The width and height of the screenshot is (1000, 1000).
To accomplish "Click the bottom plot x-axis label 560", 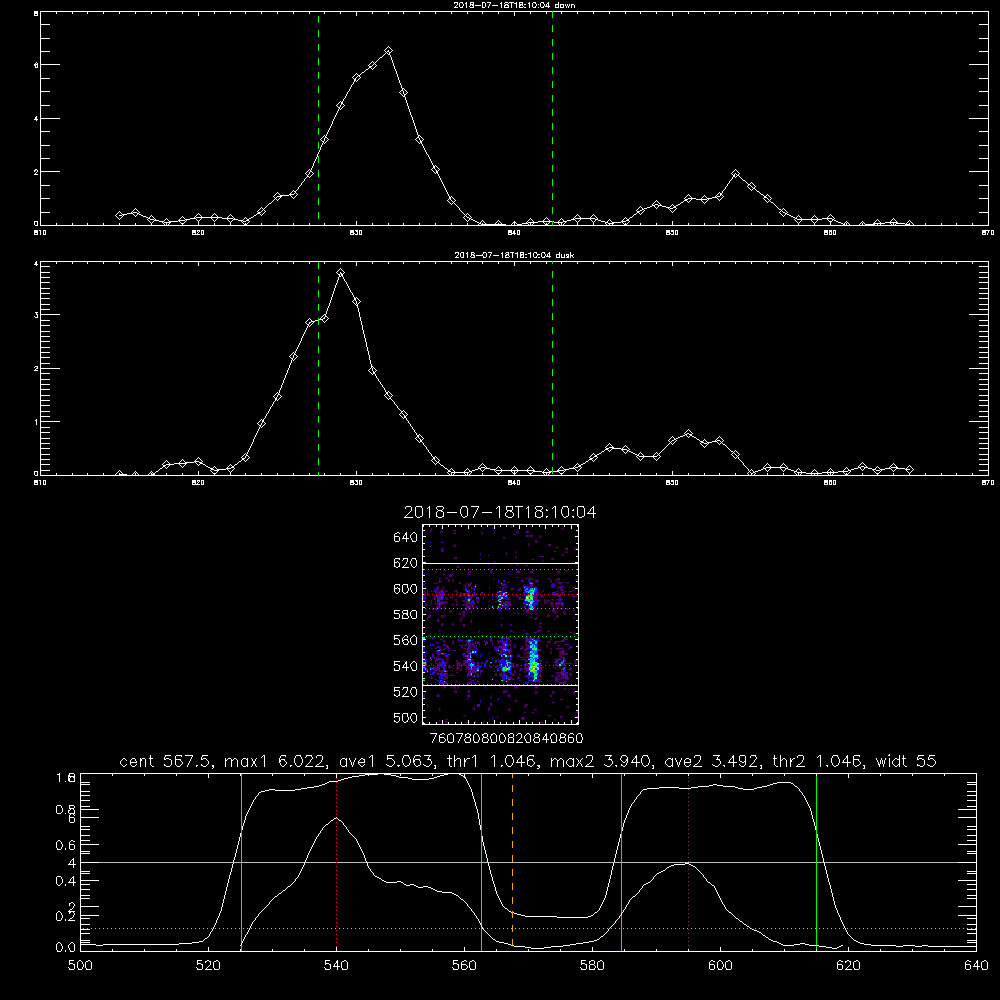I will [x=464, y=966].
